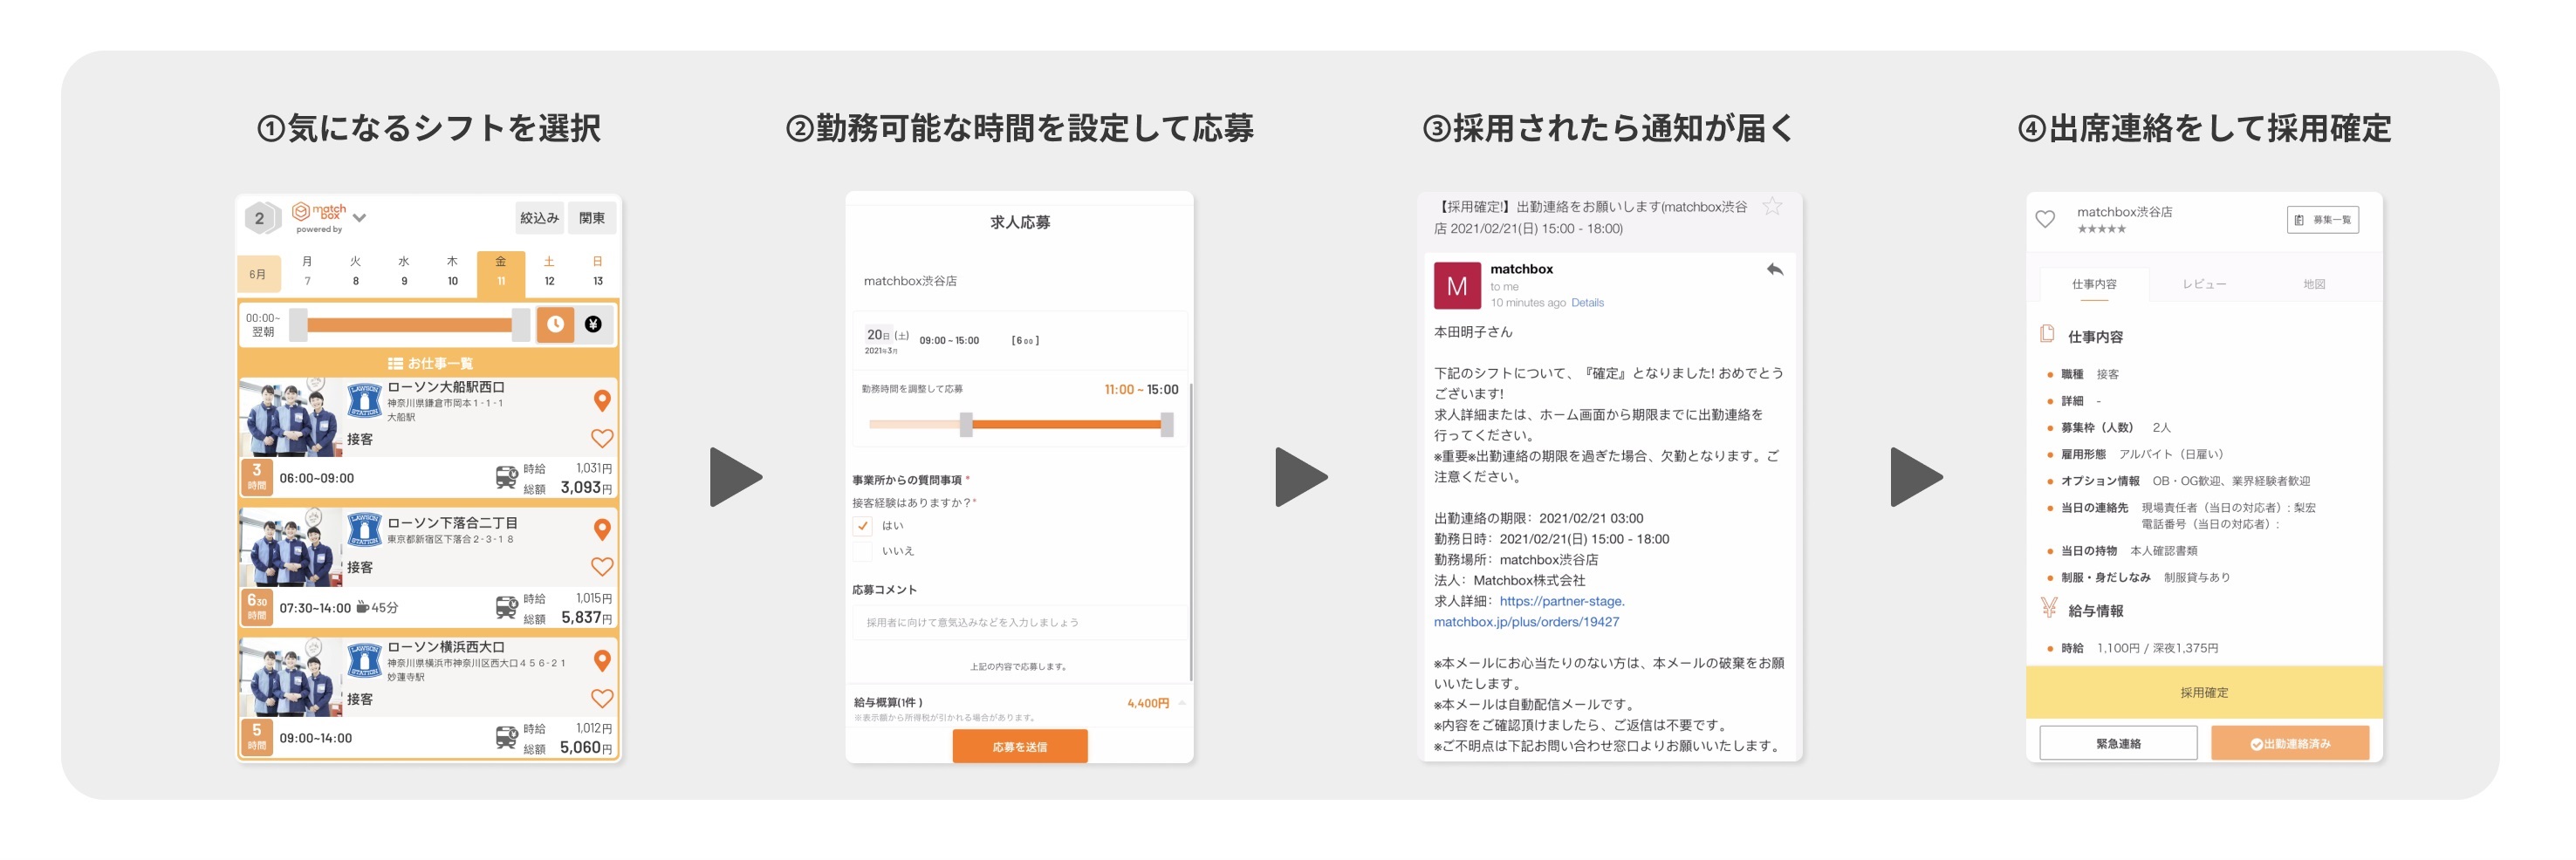Open map pin for ローソン大船駅西口
2576x860 pixels.
(602, 400)
